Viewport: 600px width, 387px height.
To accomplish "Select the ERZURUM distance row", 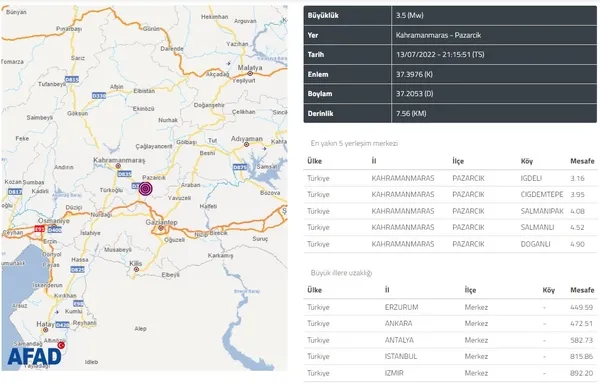I will pos(450,307).
